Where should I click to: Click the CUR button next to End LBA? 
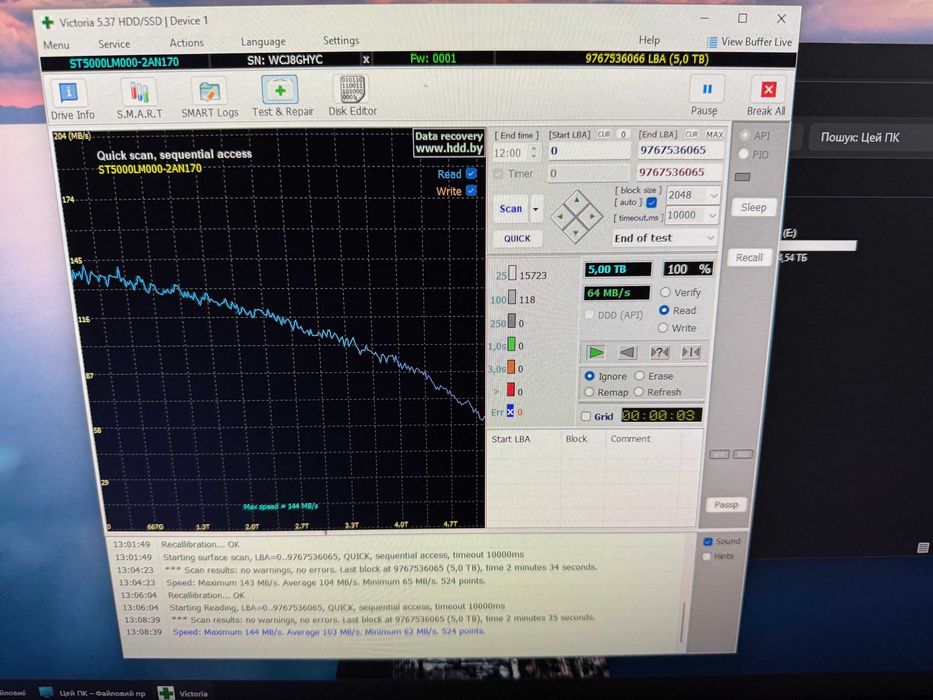click(x=691, y=135)
